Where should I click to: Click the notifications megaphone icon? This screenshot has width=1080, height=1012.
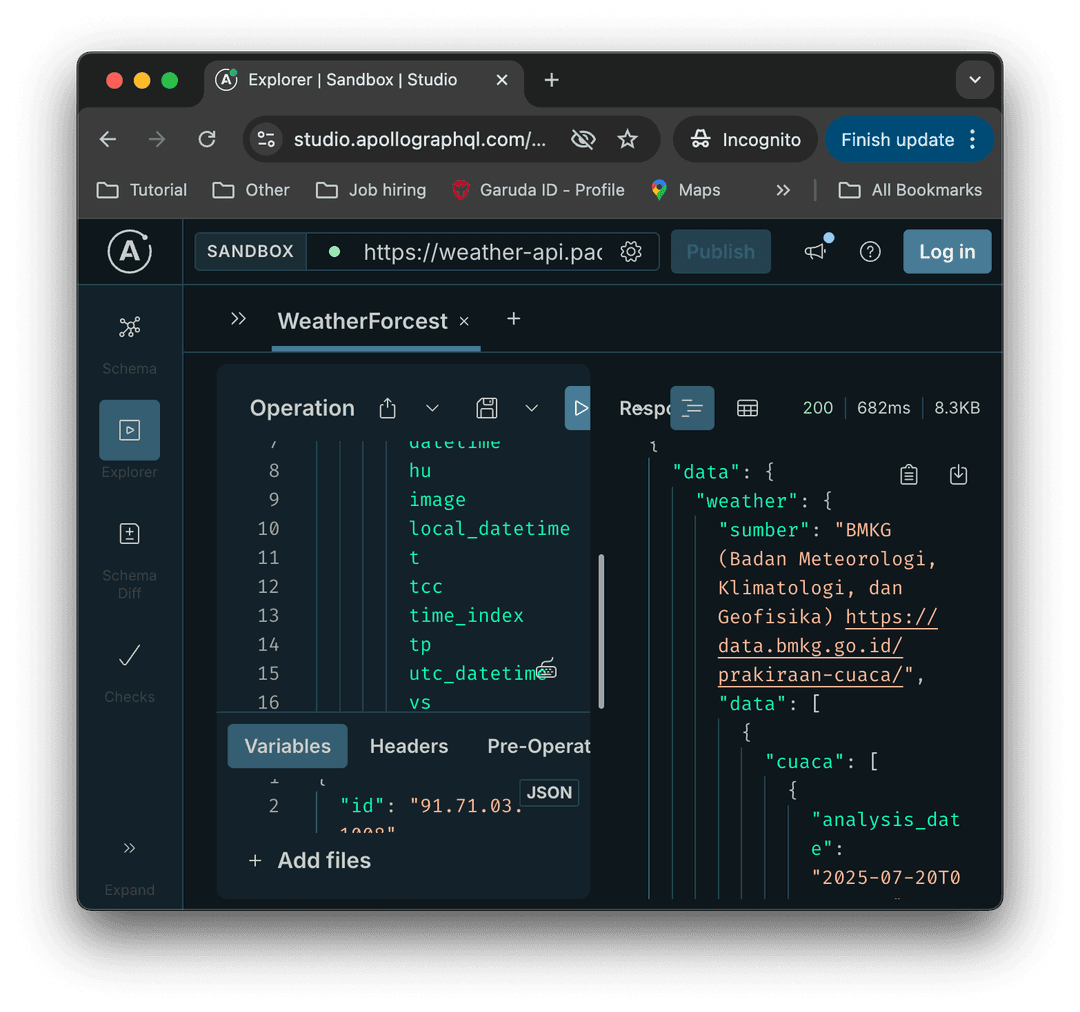coord(815,252)
